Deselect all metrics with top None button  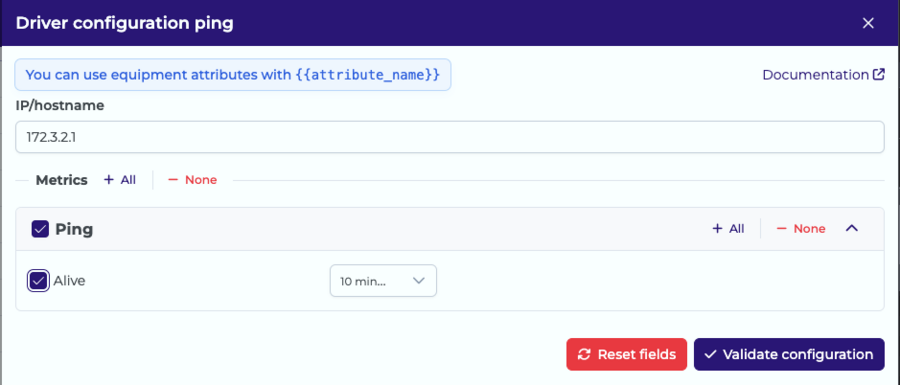(x=192, y=180)
